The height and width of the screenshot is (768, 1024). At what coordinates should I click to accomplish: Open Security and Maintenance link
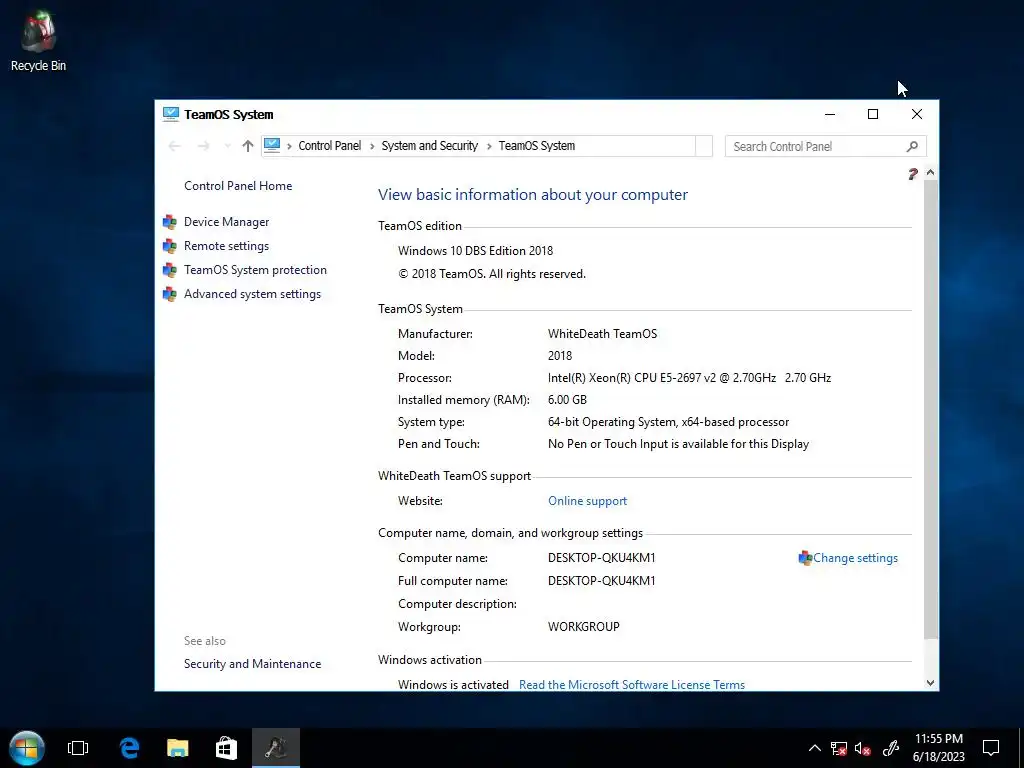(x=253, y=664)
